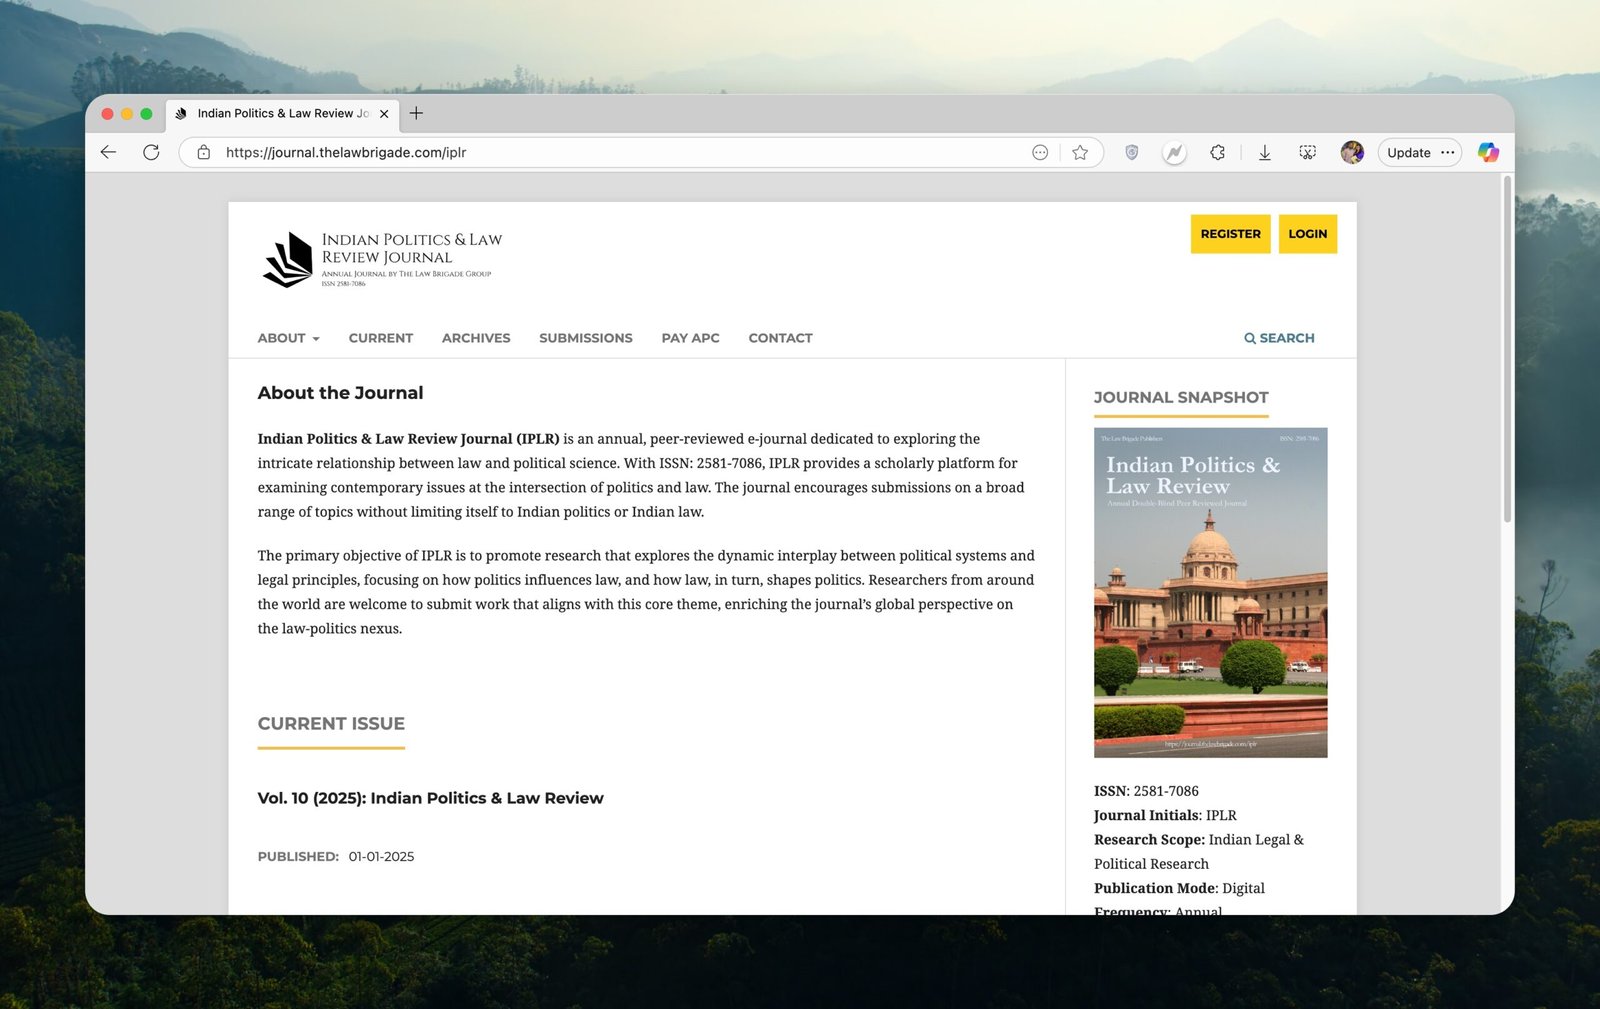The width and height of the screenshot is (1600, 1009).
Task: Open the browser profile avatar
Action: 1352,152
